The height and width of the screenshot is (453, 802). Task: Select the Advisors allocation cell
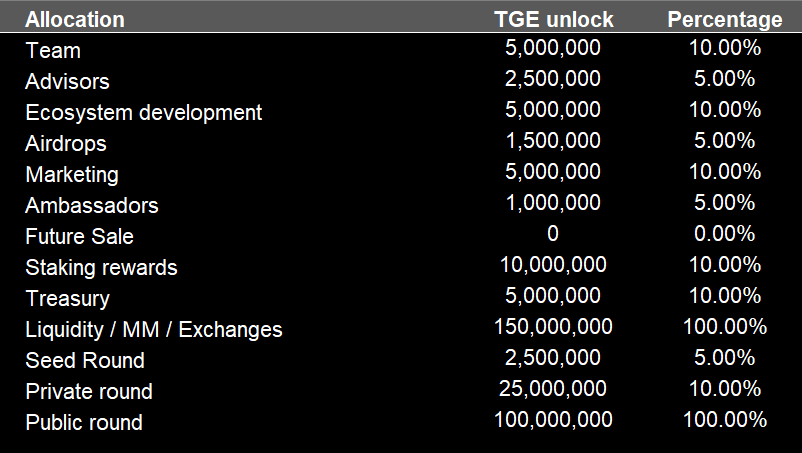click(67, 81)
